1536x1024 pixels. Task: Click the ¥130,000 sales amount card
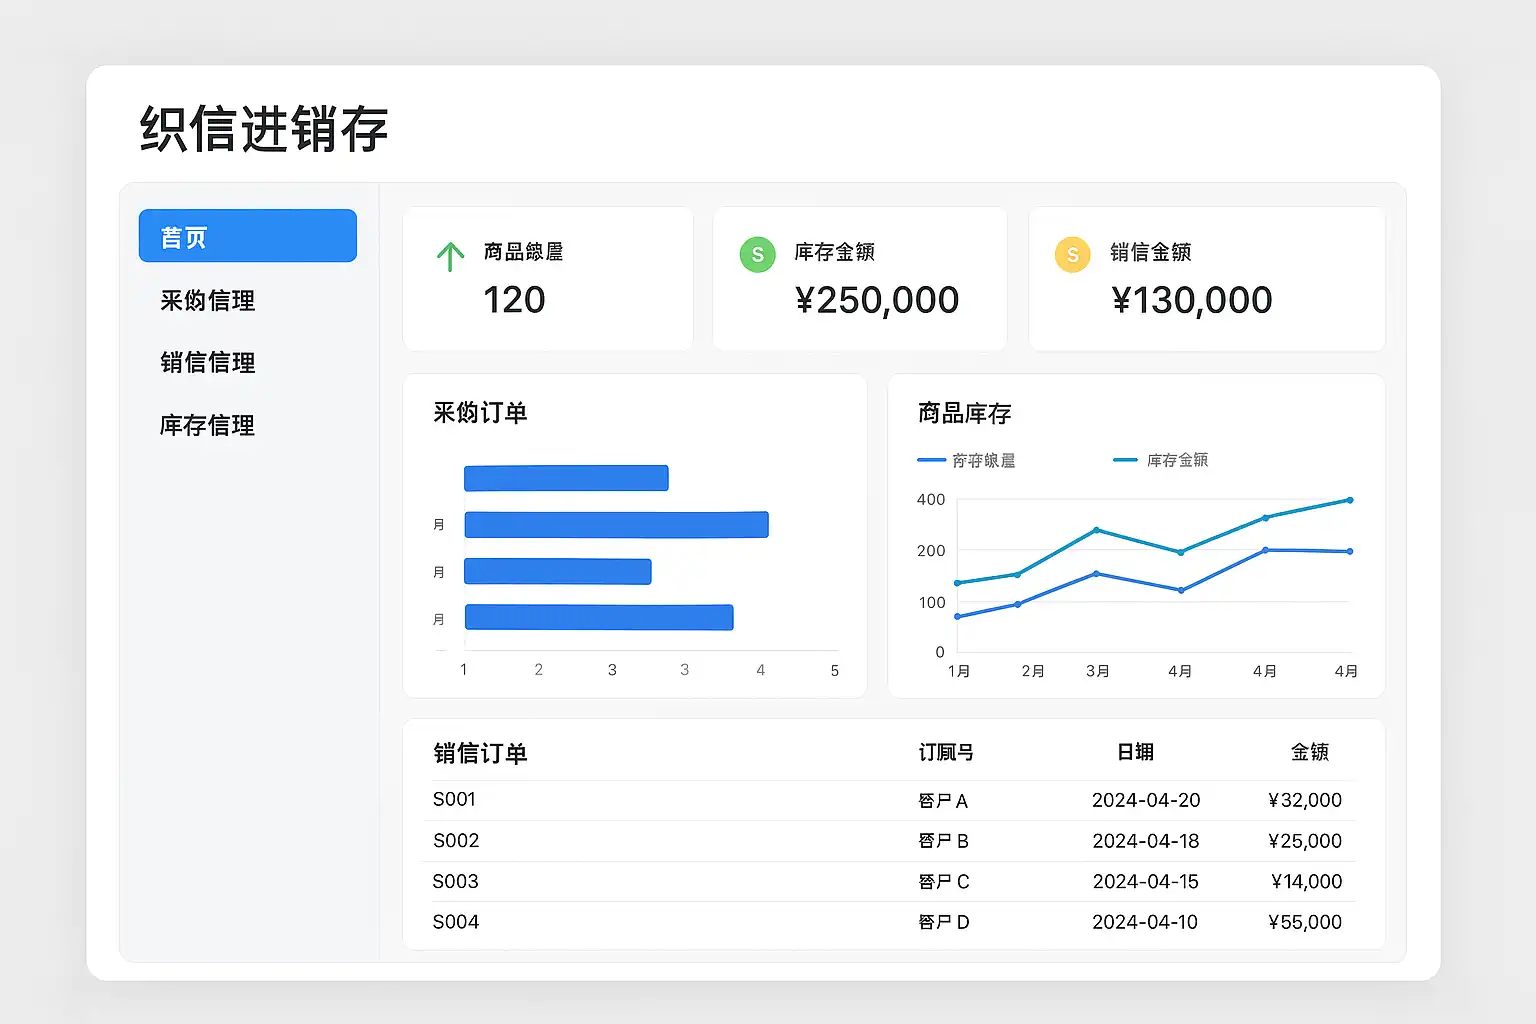[1206, 279]
